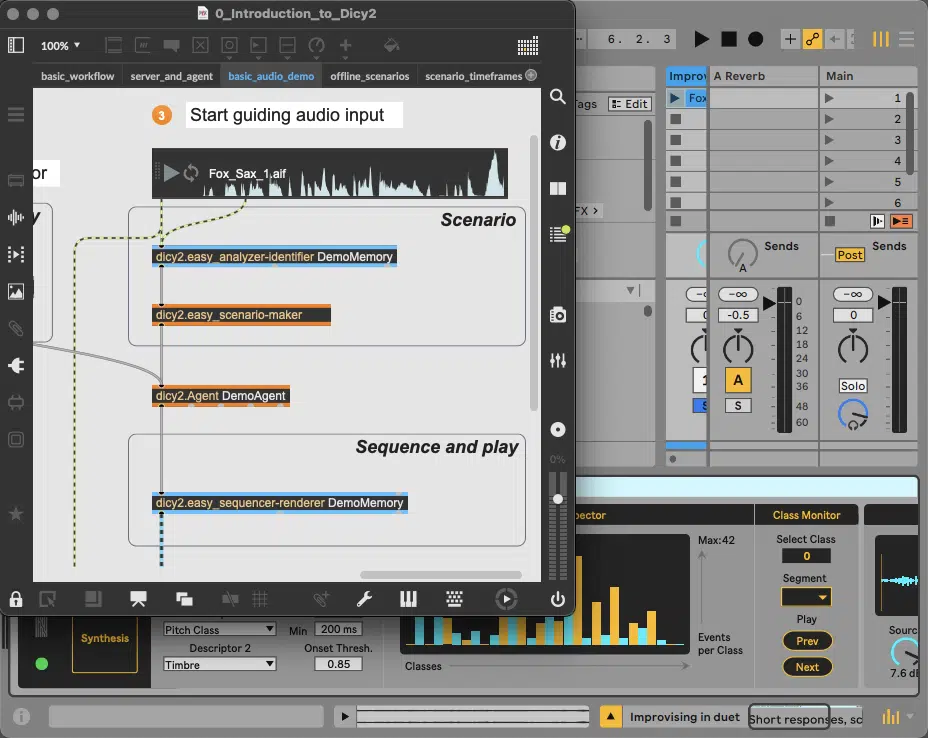Play the Fox_Sax_1.aif audio clip
The image size is (928, 738).
coord(172,173)
